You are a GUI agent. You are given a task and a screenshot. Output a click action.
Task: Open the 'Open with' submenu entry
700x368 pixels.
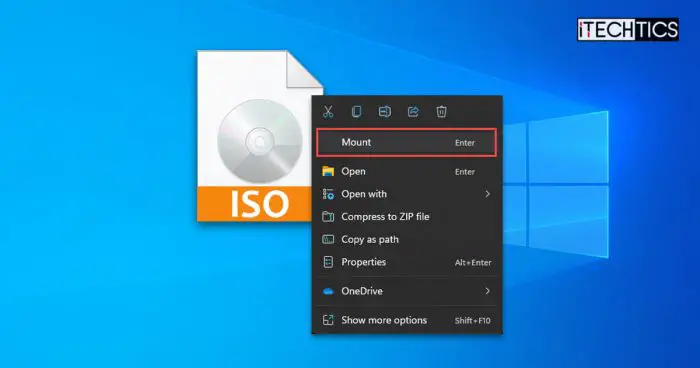pyautogui.click(x=407, y=194)
